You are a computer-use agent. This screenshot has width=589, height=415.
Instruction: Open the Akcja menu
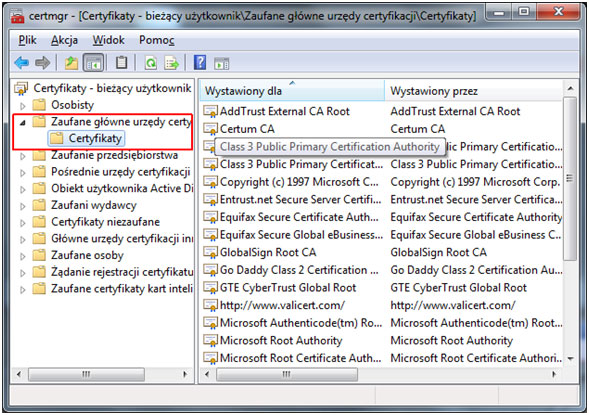click(65, 40)
